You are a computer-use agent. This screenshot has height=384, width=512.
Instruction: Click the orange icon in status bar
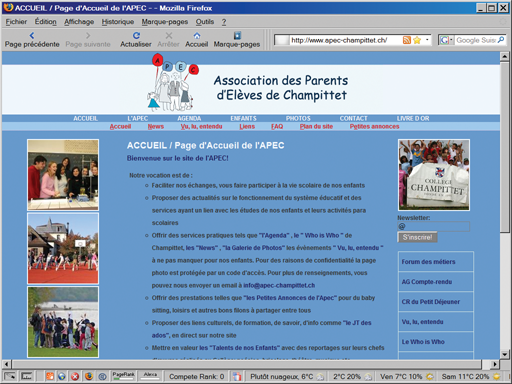[x=50, y=376]
